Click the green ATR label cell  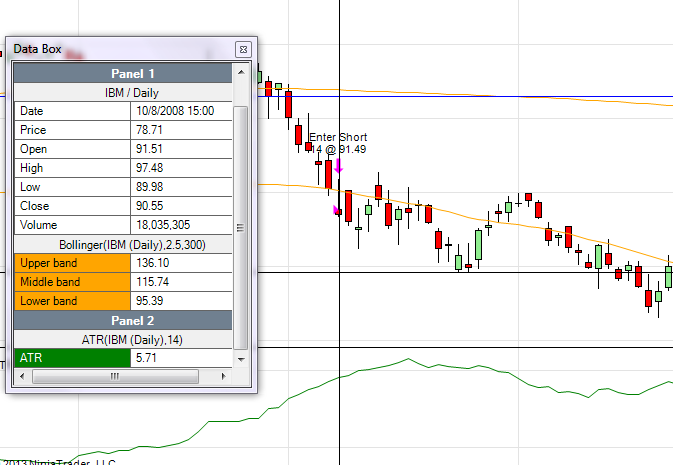tap(72, 358)
